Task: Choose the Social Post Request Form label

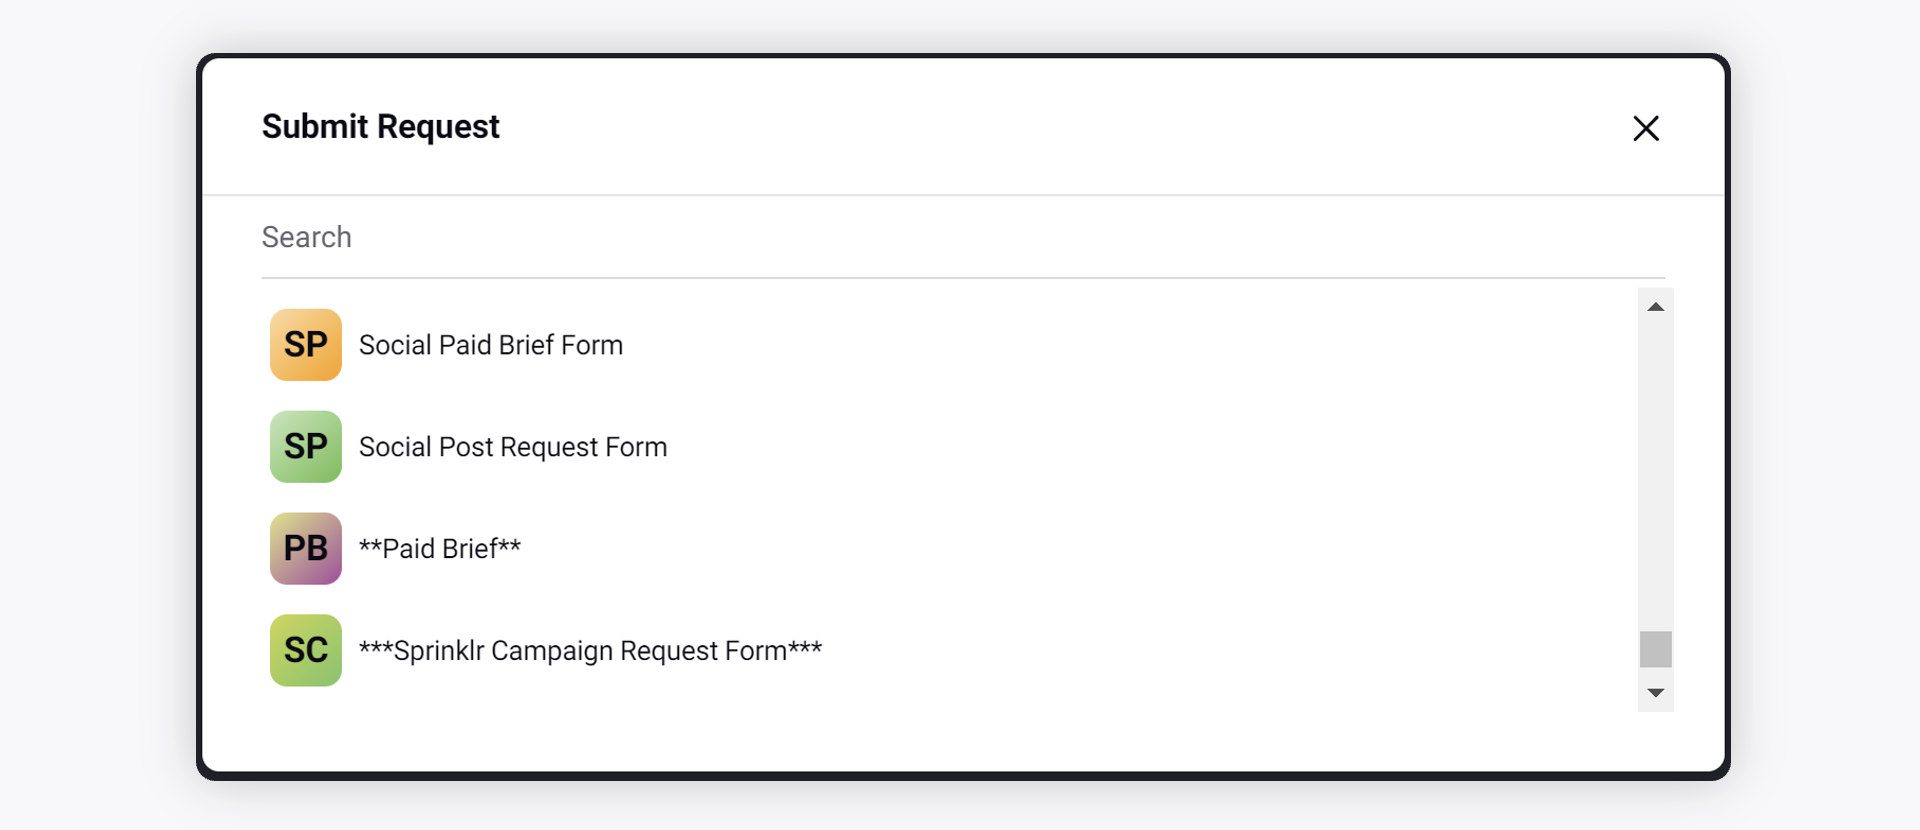Action: [x=513, y=447]
